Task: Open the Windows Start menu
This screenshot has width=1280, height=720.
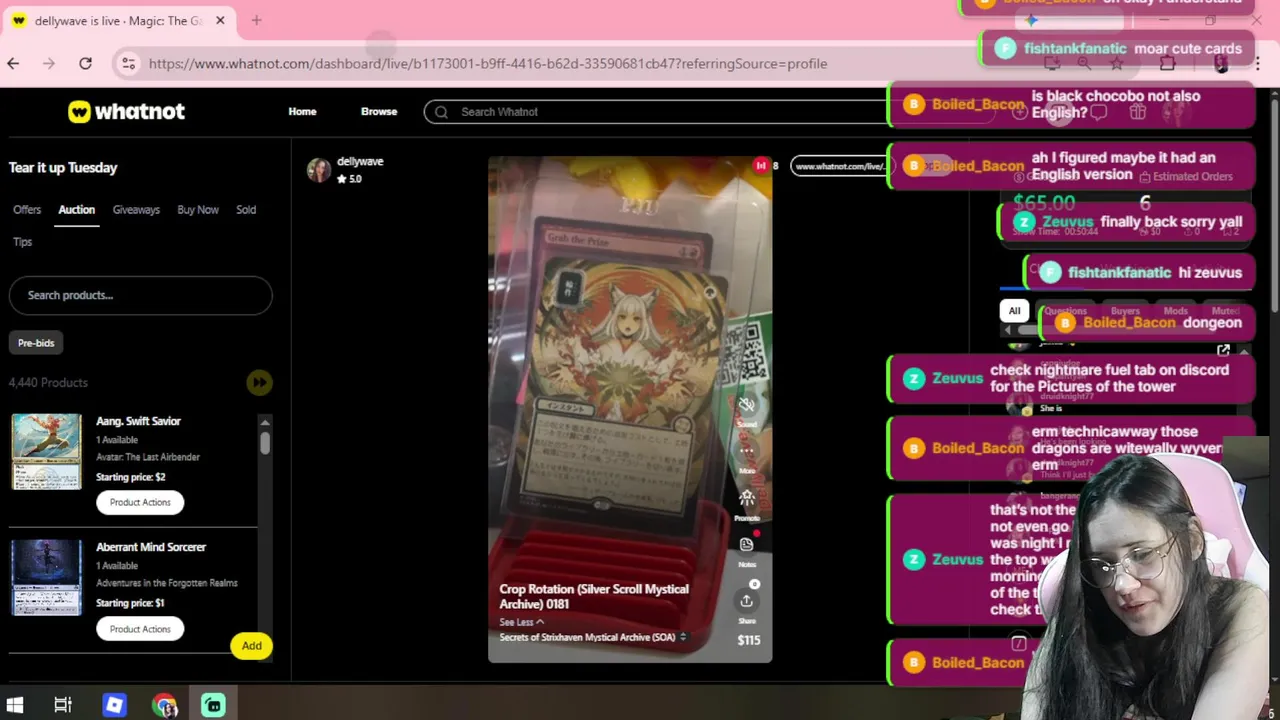Action: [15, 705]
